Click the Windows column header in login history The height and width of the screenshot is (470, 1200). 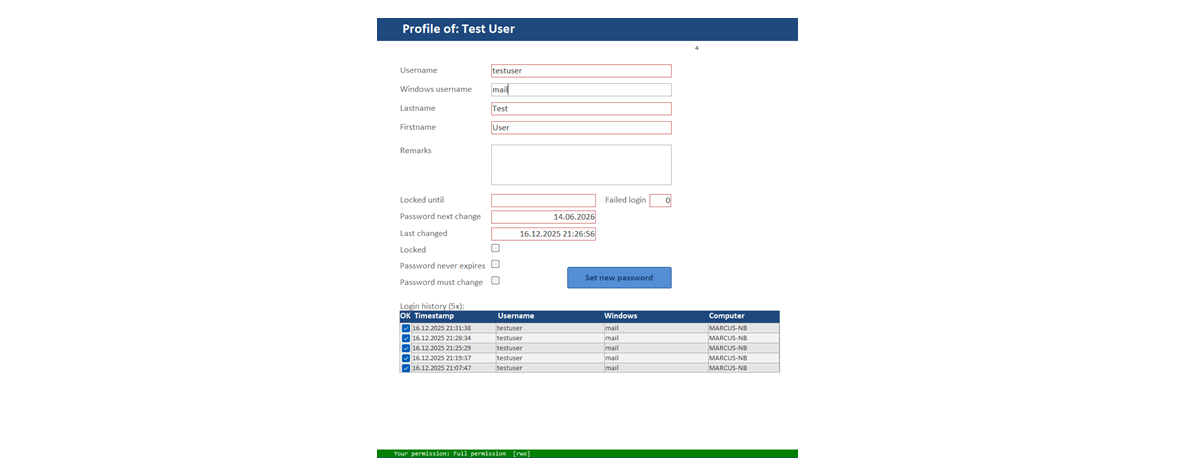(620, 316)
